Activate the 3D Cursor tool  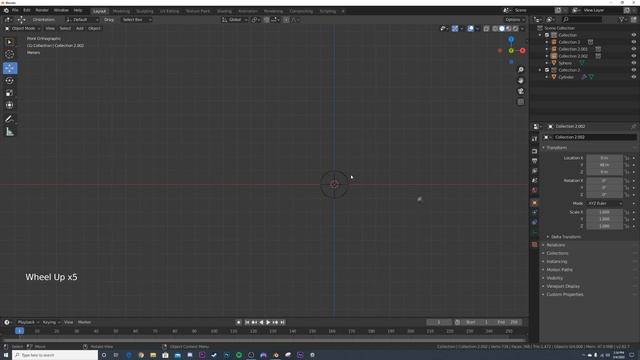[10, 54]
